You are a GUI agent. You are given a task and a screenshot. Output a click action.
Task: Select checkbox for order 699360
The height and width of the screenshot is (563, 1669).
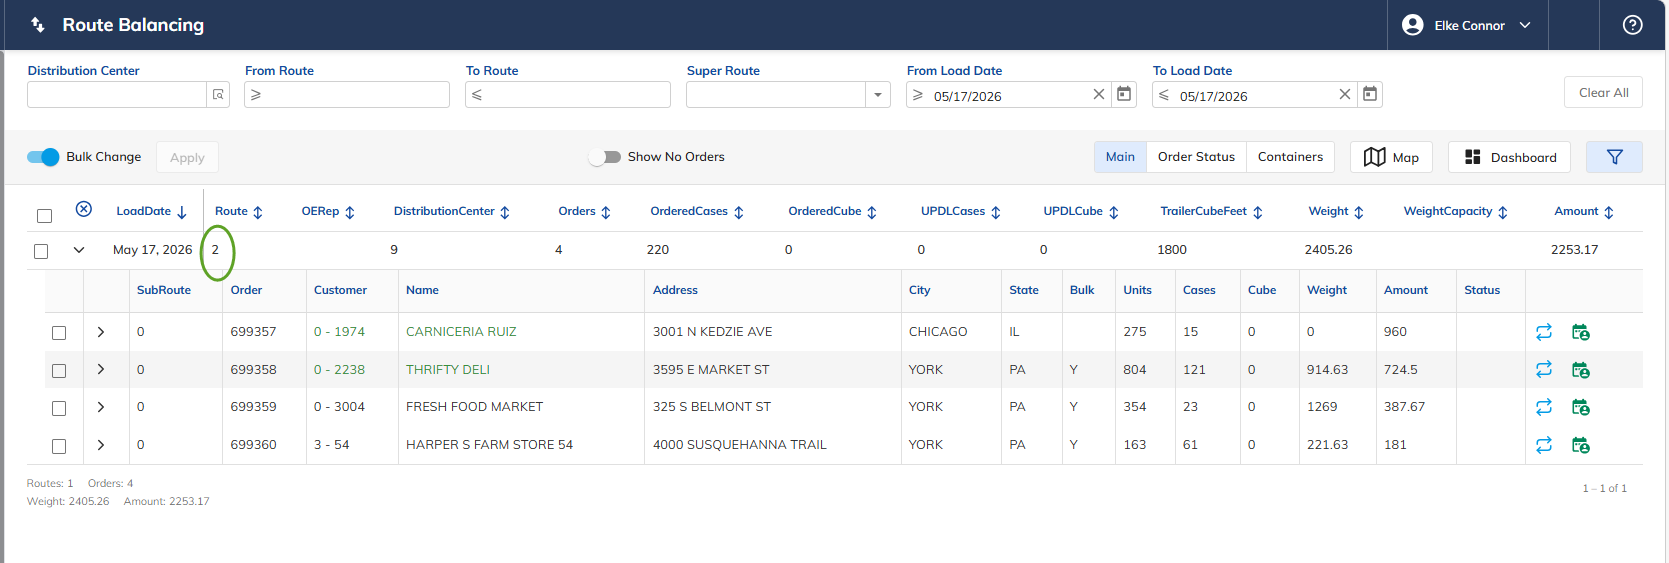pos(59,446)
